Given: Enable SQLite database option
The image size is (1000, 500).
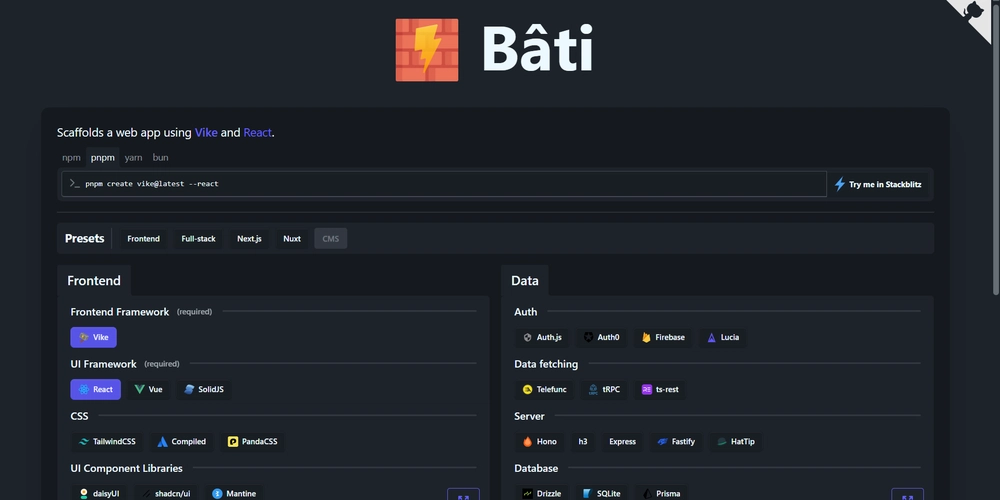Looking at the screenshot, I should pos(602,494).
